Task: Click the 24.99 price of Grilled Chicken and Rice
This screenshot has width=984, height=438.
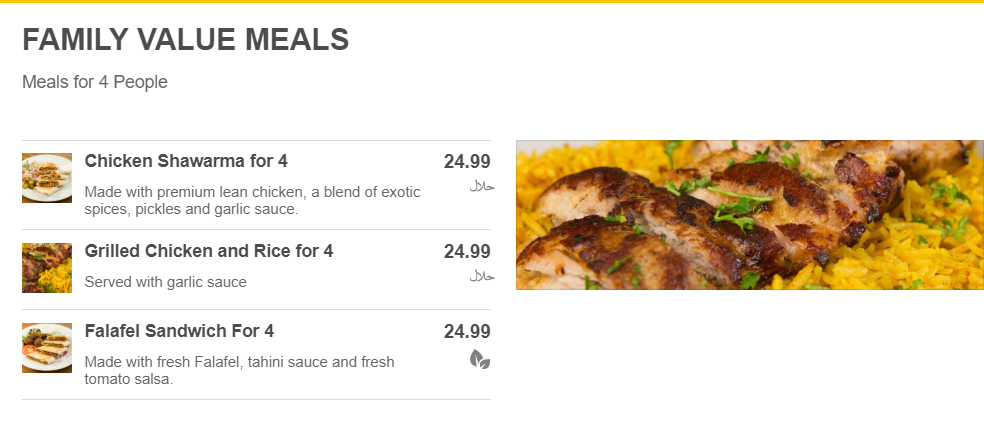Action: tap(467, 252)
